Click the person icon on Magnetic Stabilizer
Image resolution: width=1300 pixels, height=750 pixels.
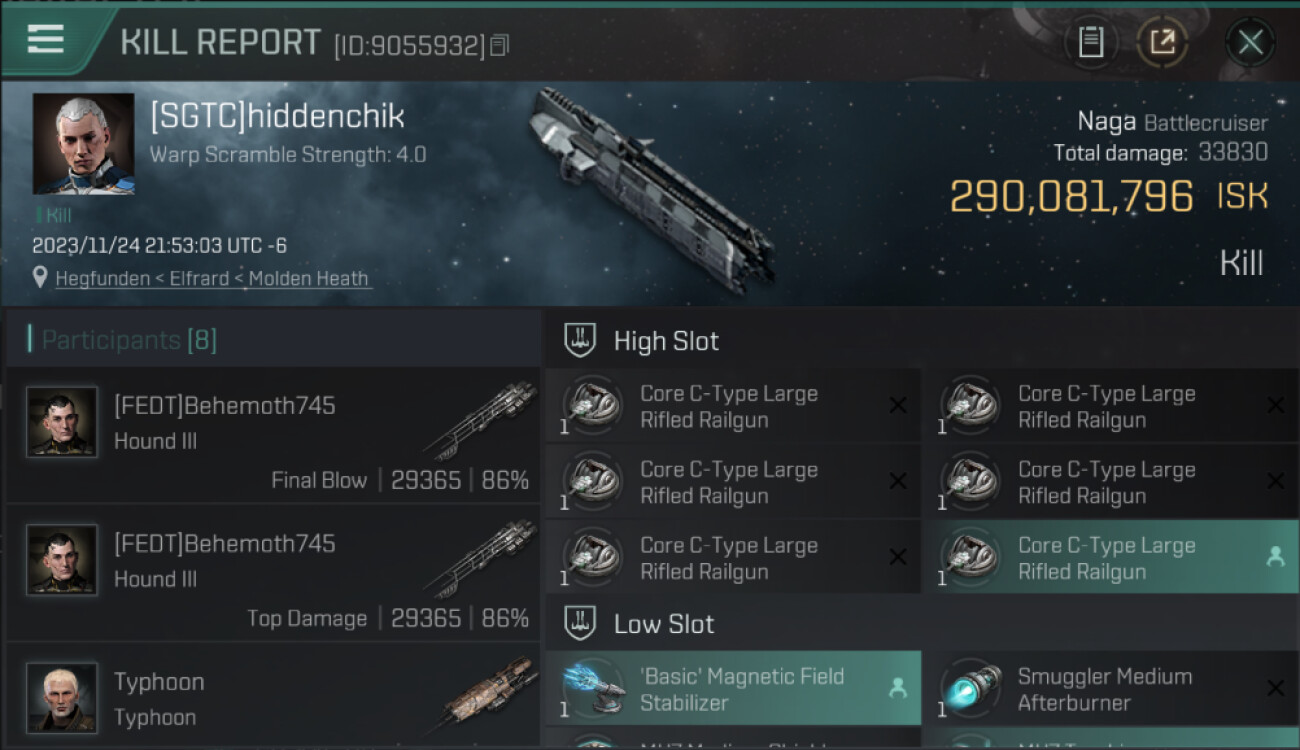pyautogui.click(x=897, y=688)
